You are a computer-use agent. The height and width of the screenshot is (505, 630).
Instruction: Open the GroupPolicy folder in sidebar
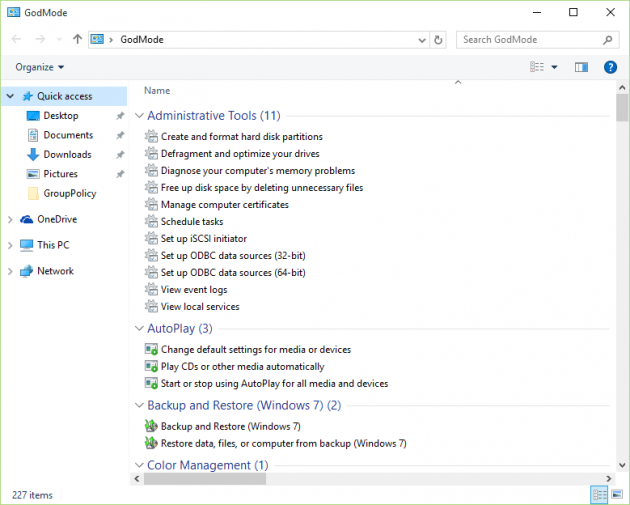point(70,194)
